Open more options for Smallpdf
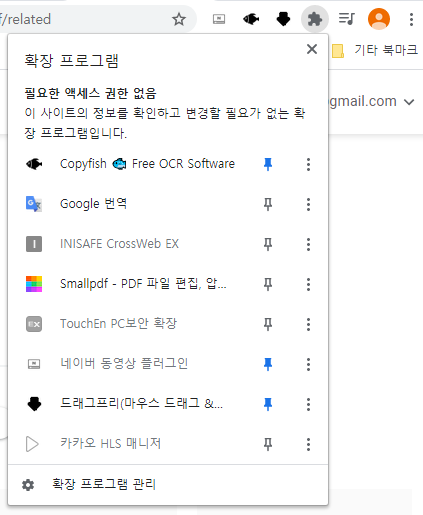Image resolution: width=423 pixels, height=515 pixels. 308,284
